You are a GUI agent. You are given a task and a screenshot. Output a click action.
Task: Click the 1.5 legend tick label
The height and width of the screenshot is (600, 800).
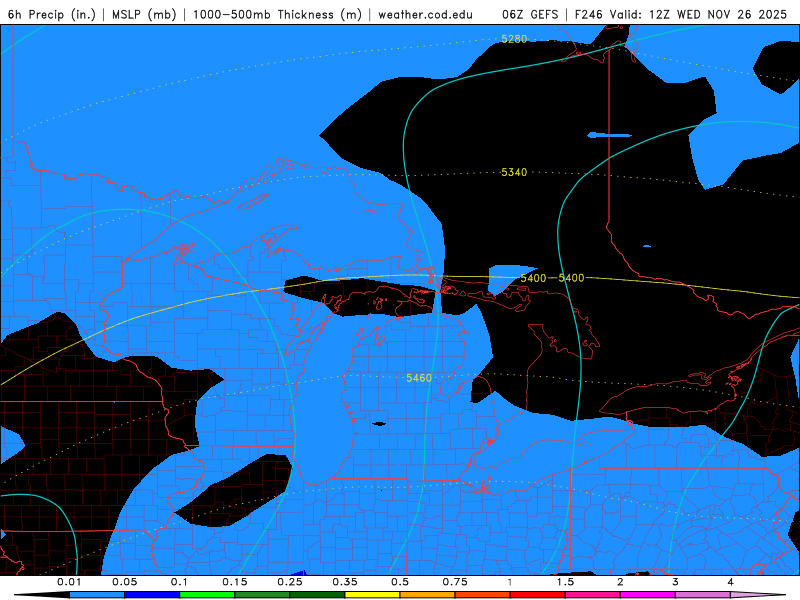pyautogui.click(x=565, y=582)
